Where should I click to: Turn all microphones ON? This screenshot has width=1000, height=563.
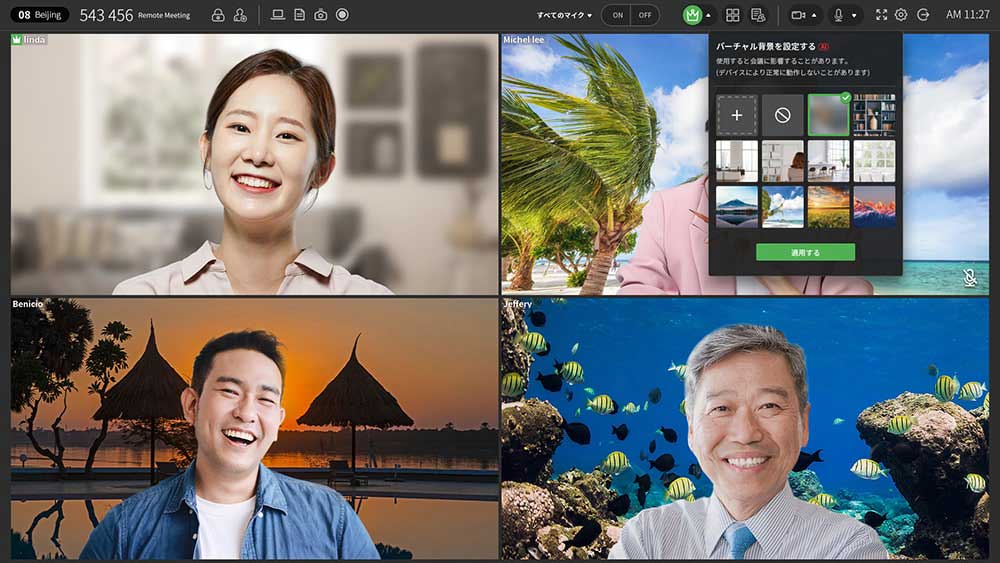(617, 15)
